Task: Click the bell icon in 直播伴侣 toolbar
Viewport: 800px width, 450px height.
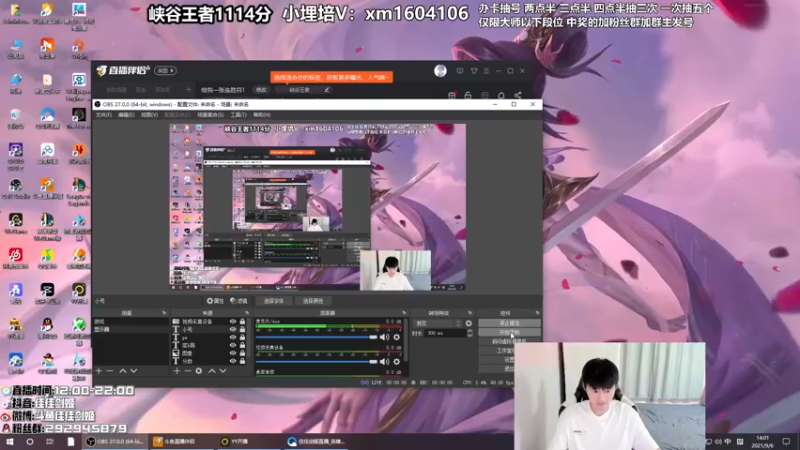Action: (501, 95)
